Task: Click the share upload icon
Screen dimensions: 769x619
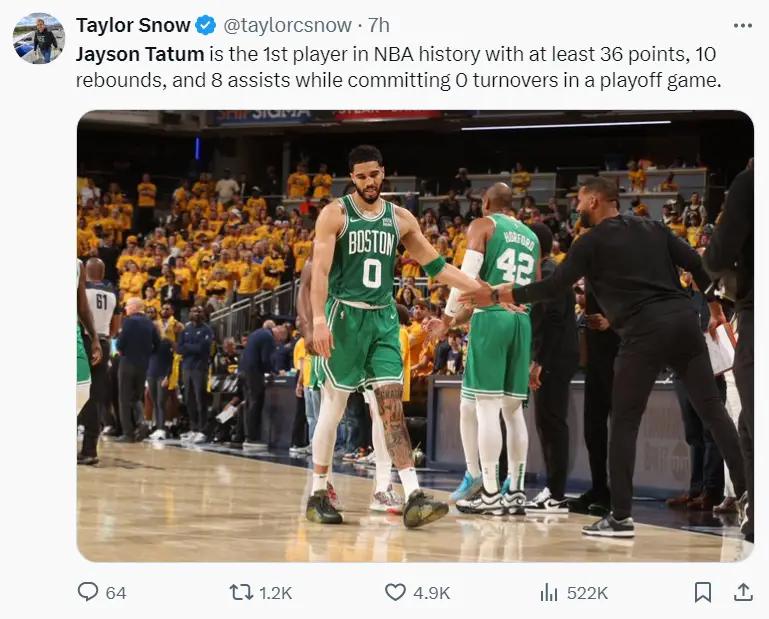Action: [x=743, y=592]
